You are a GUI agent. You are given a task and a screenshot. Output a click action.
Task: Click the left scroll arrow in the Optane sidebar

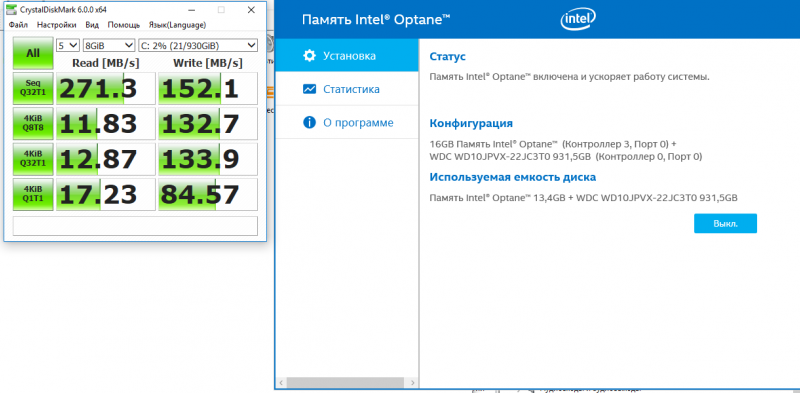point(281,382)
